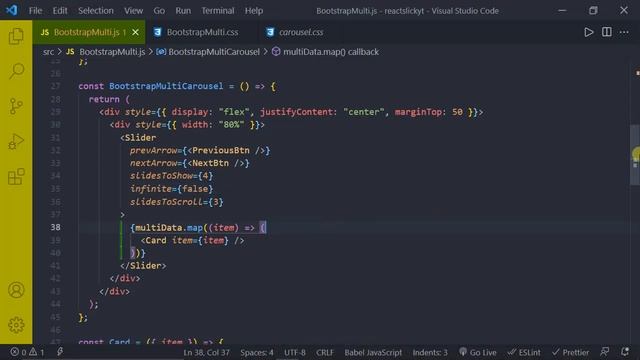Click the lightning bolt status icon
Screen dimensions: 640x360
[x=60, y=352]
